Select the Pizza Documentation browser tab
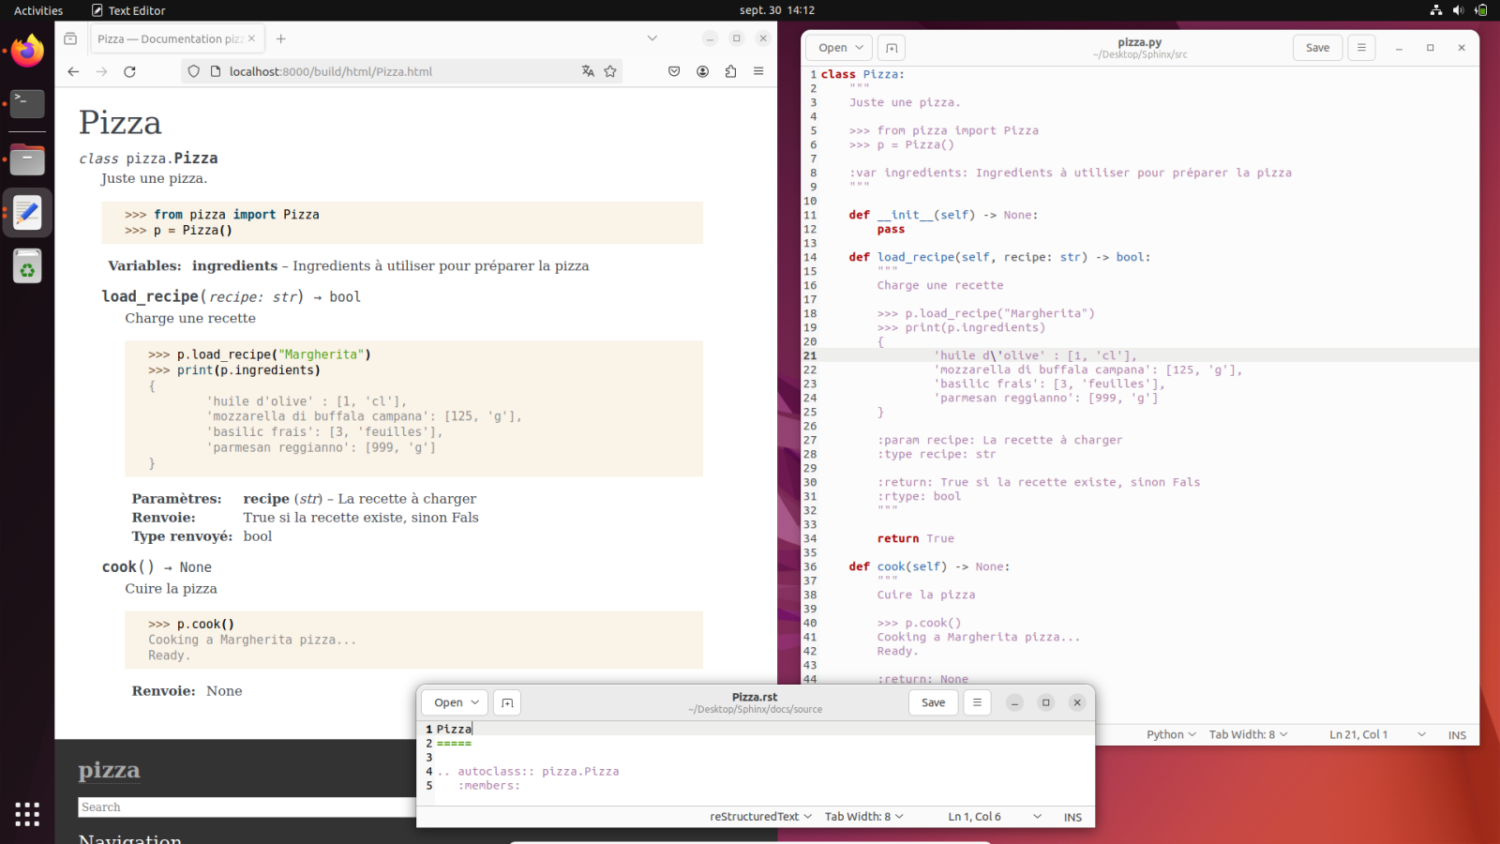The image size is (1500, 844). click(176, 39)
